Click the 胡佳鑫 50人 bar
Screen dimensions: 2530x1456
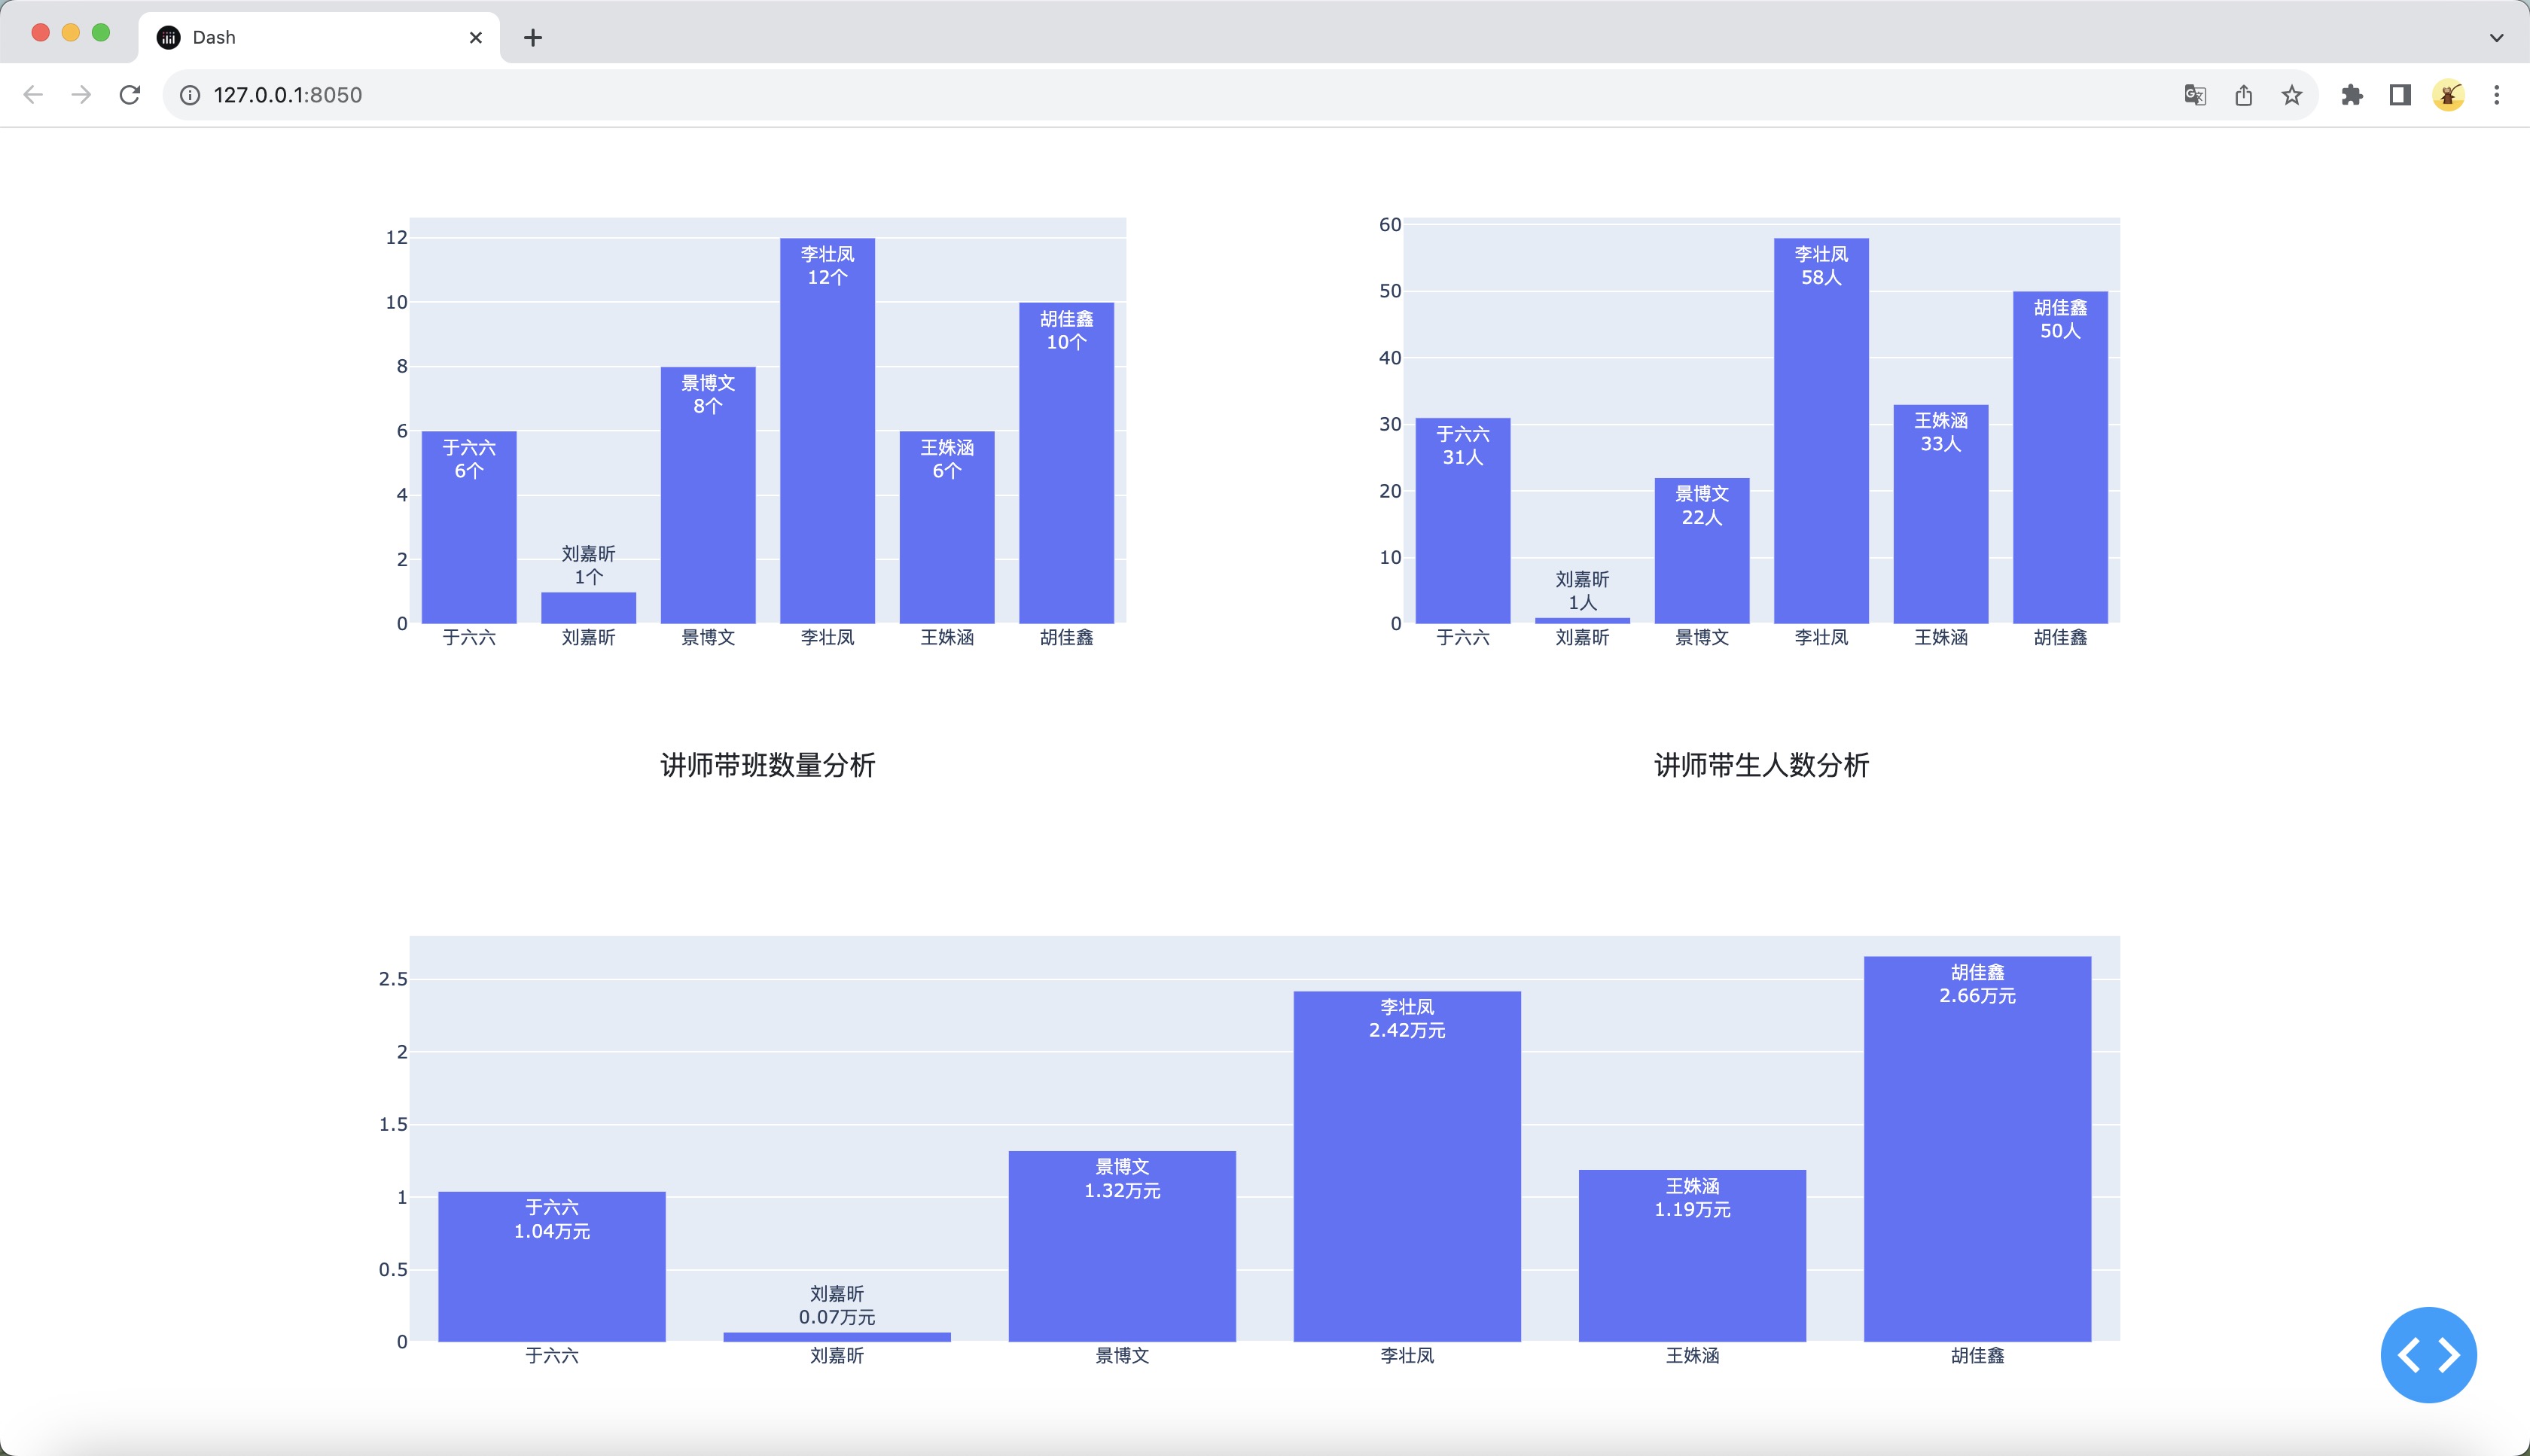pyautogui.click(x=2060, y=457)
